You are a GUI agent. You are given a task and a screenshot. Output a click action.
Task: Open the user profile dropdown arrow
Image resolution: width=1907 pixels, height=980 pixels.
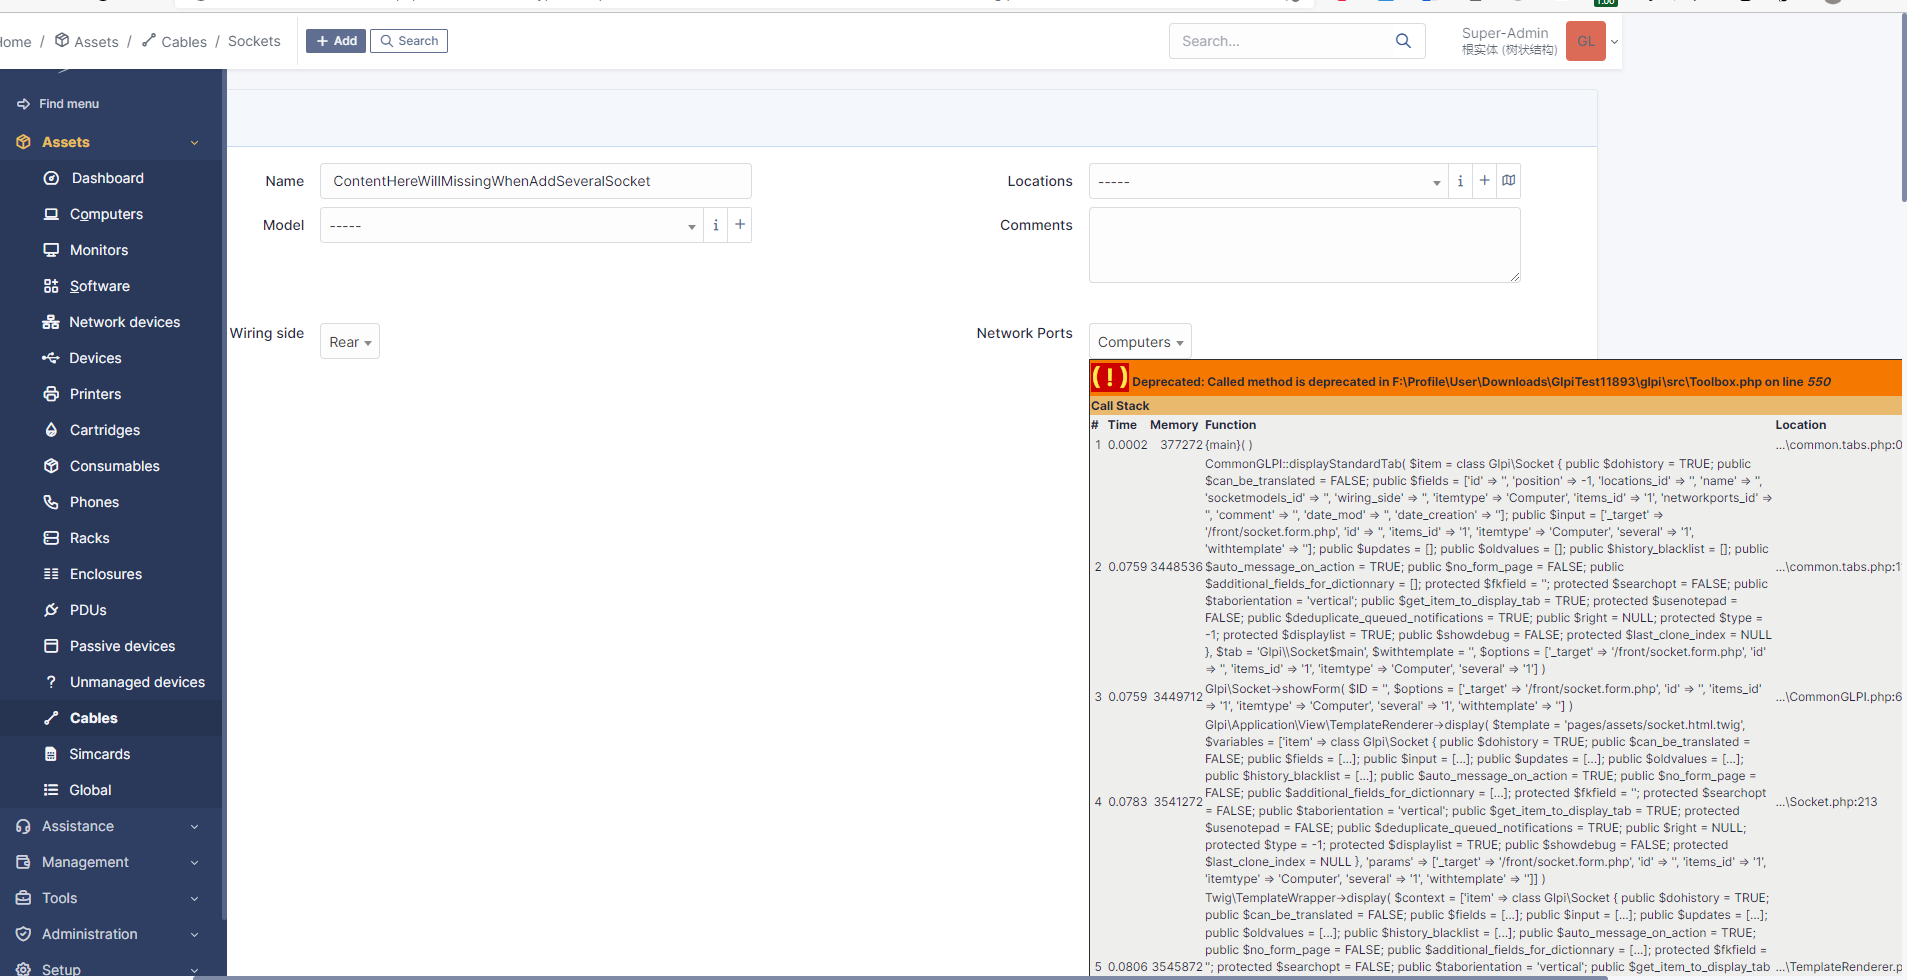pos(1614,42)
